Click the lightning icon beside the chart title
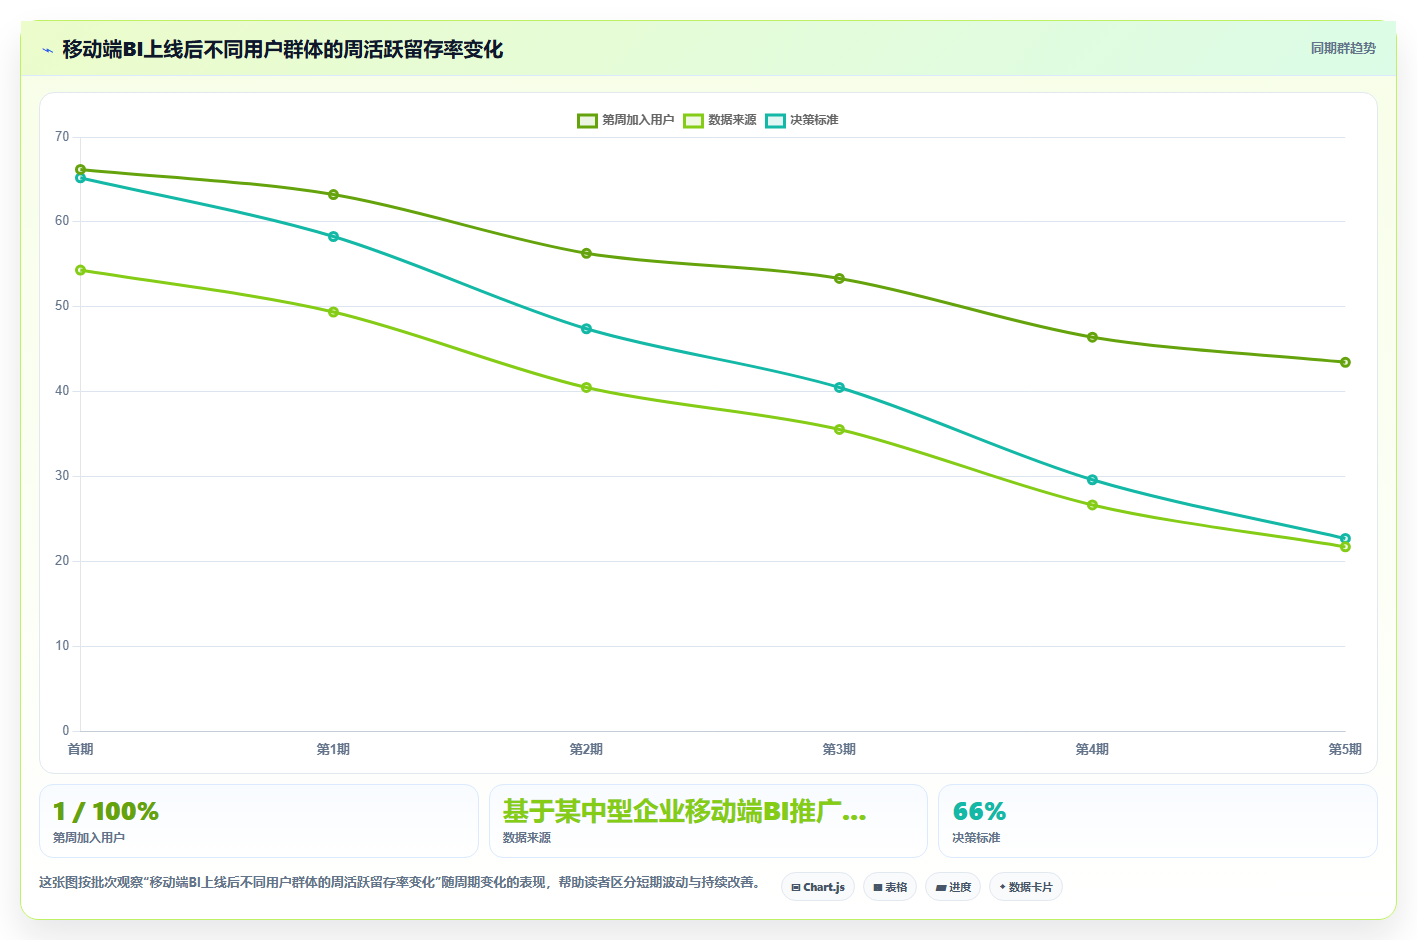The image size is (1417, 940). point(47,50)
